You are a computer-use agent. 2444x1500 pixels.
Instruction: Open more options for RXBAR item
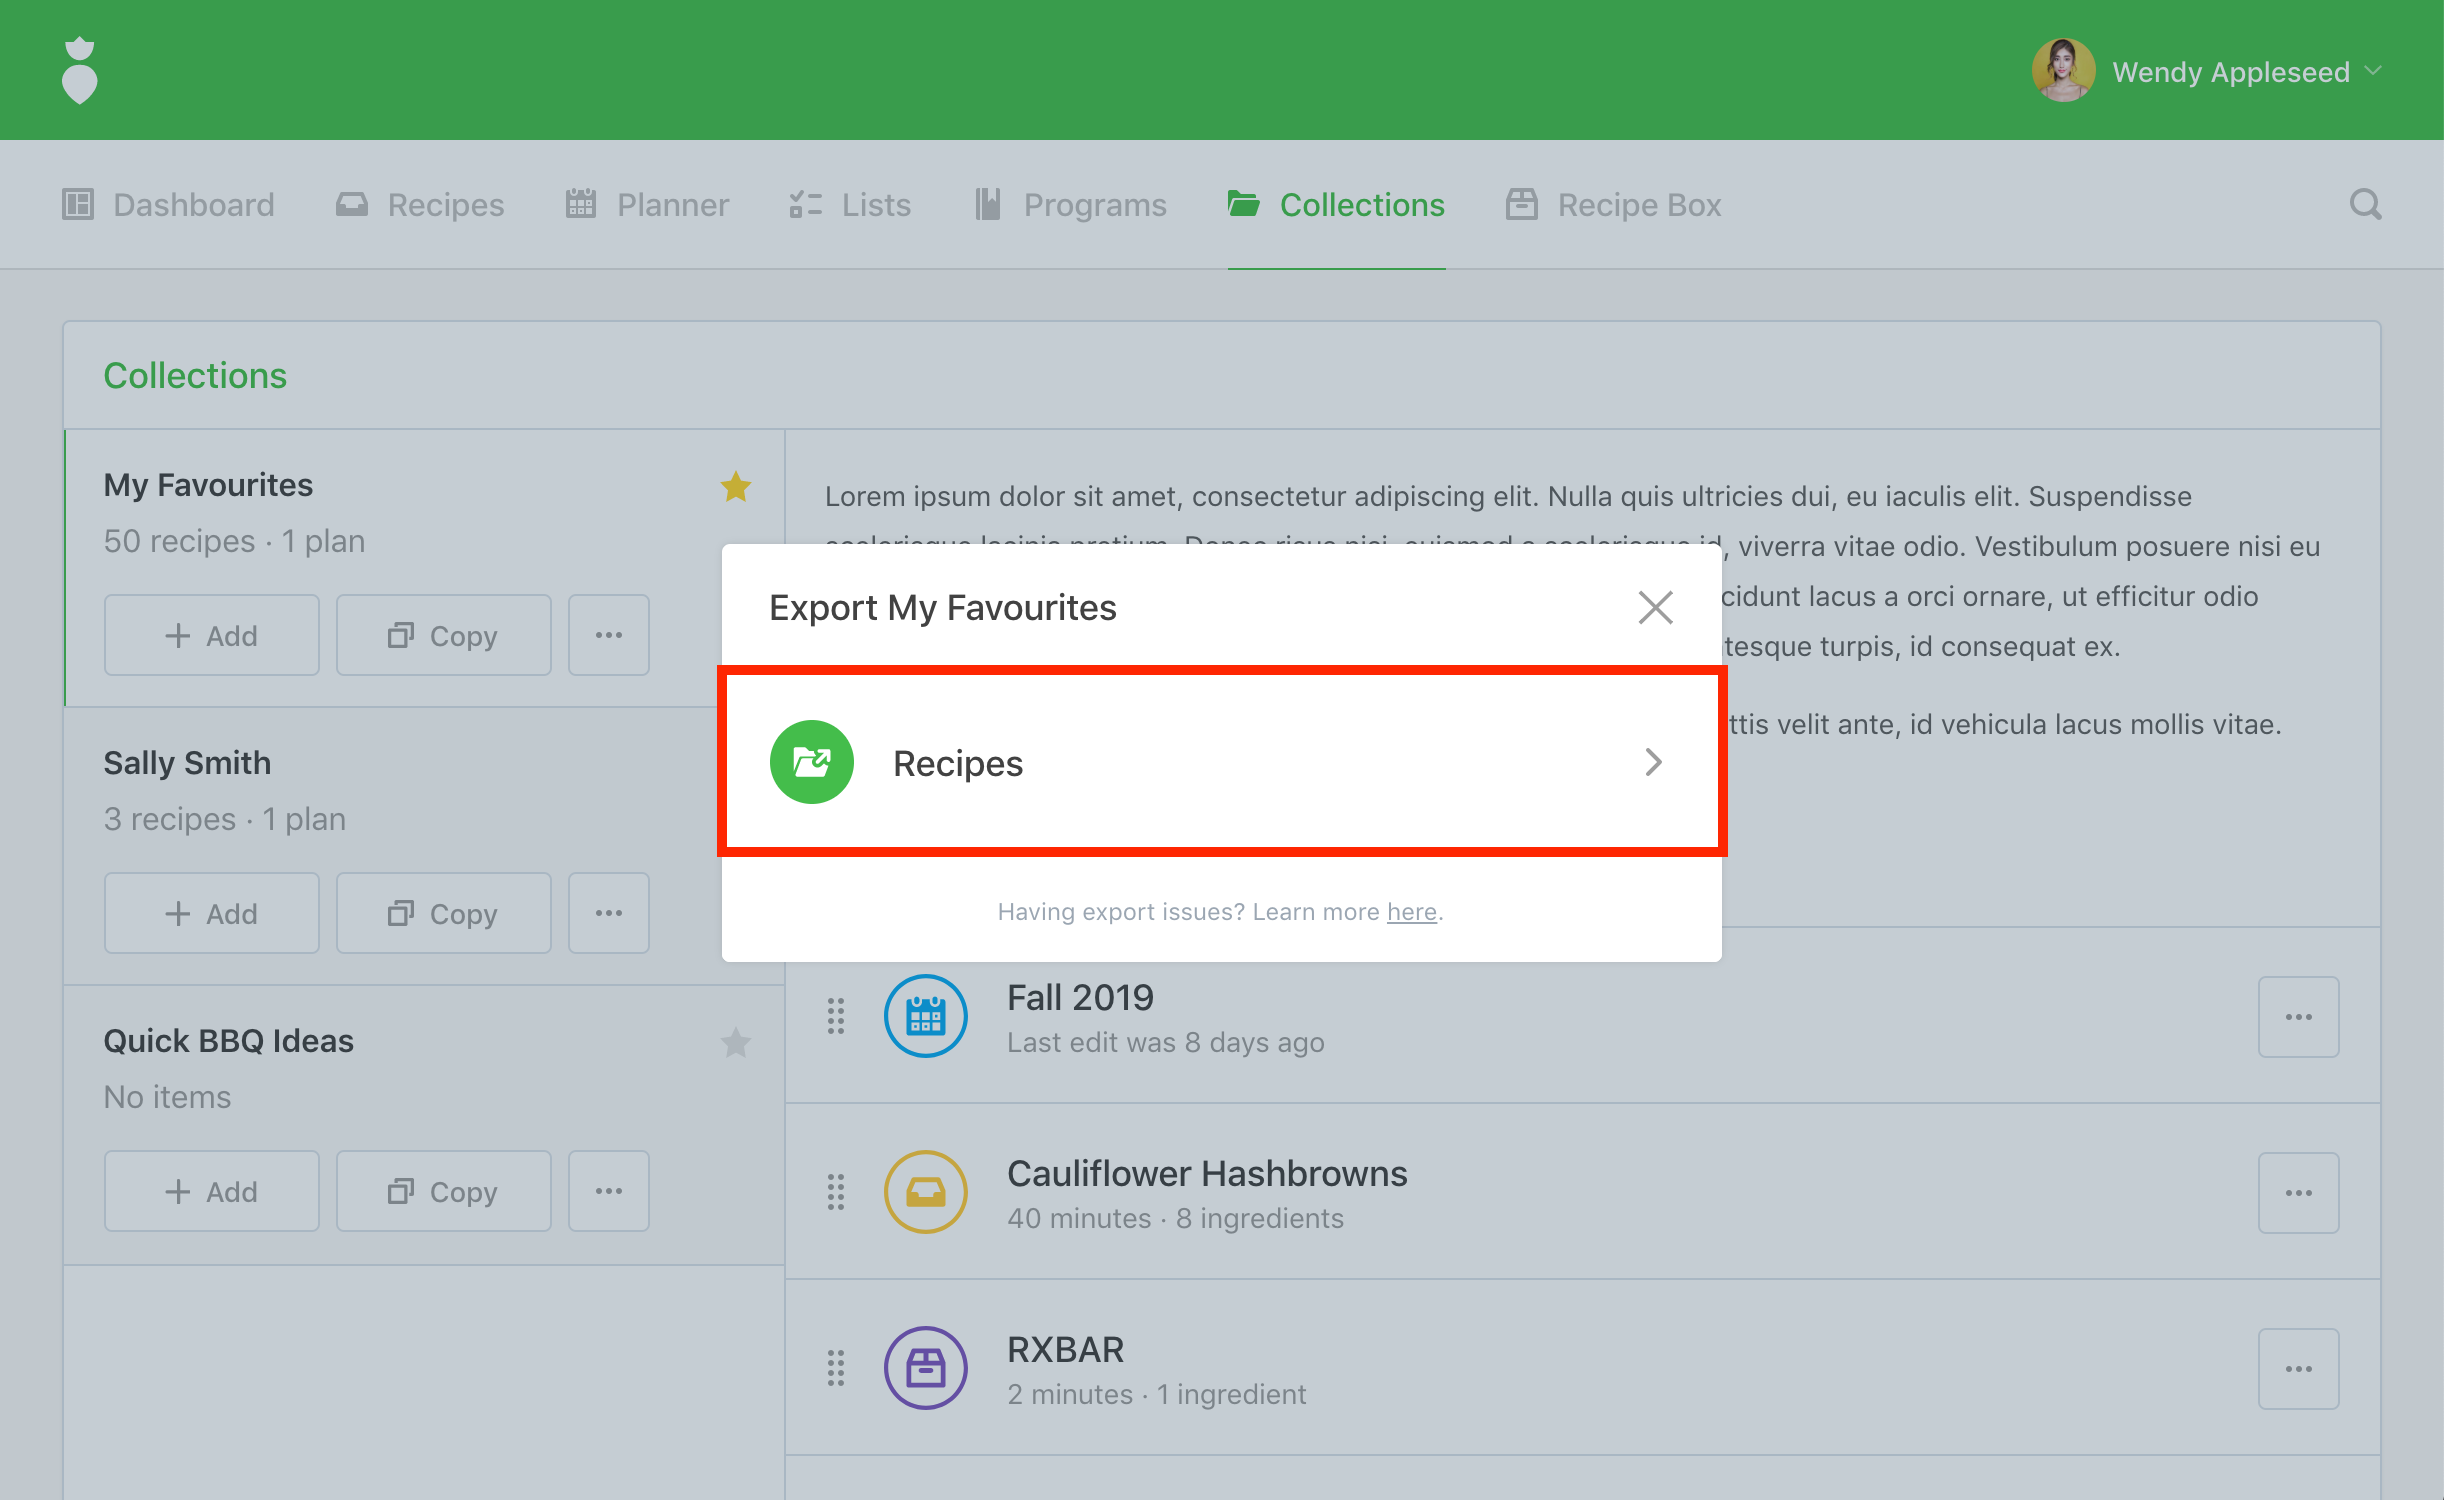coord(2298,1368)
